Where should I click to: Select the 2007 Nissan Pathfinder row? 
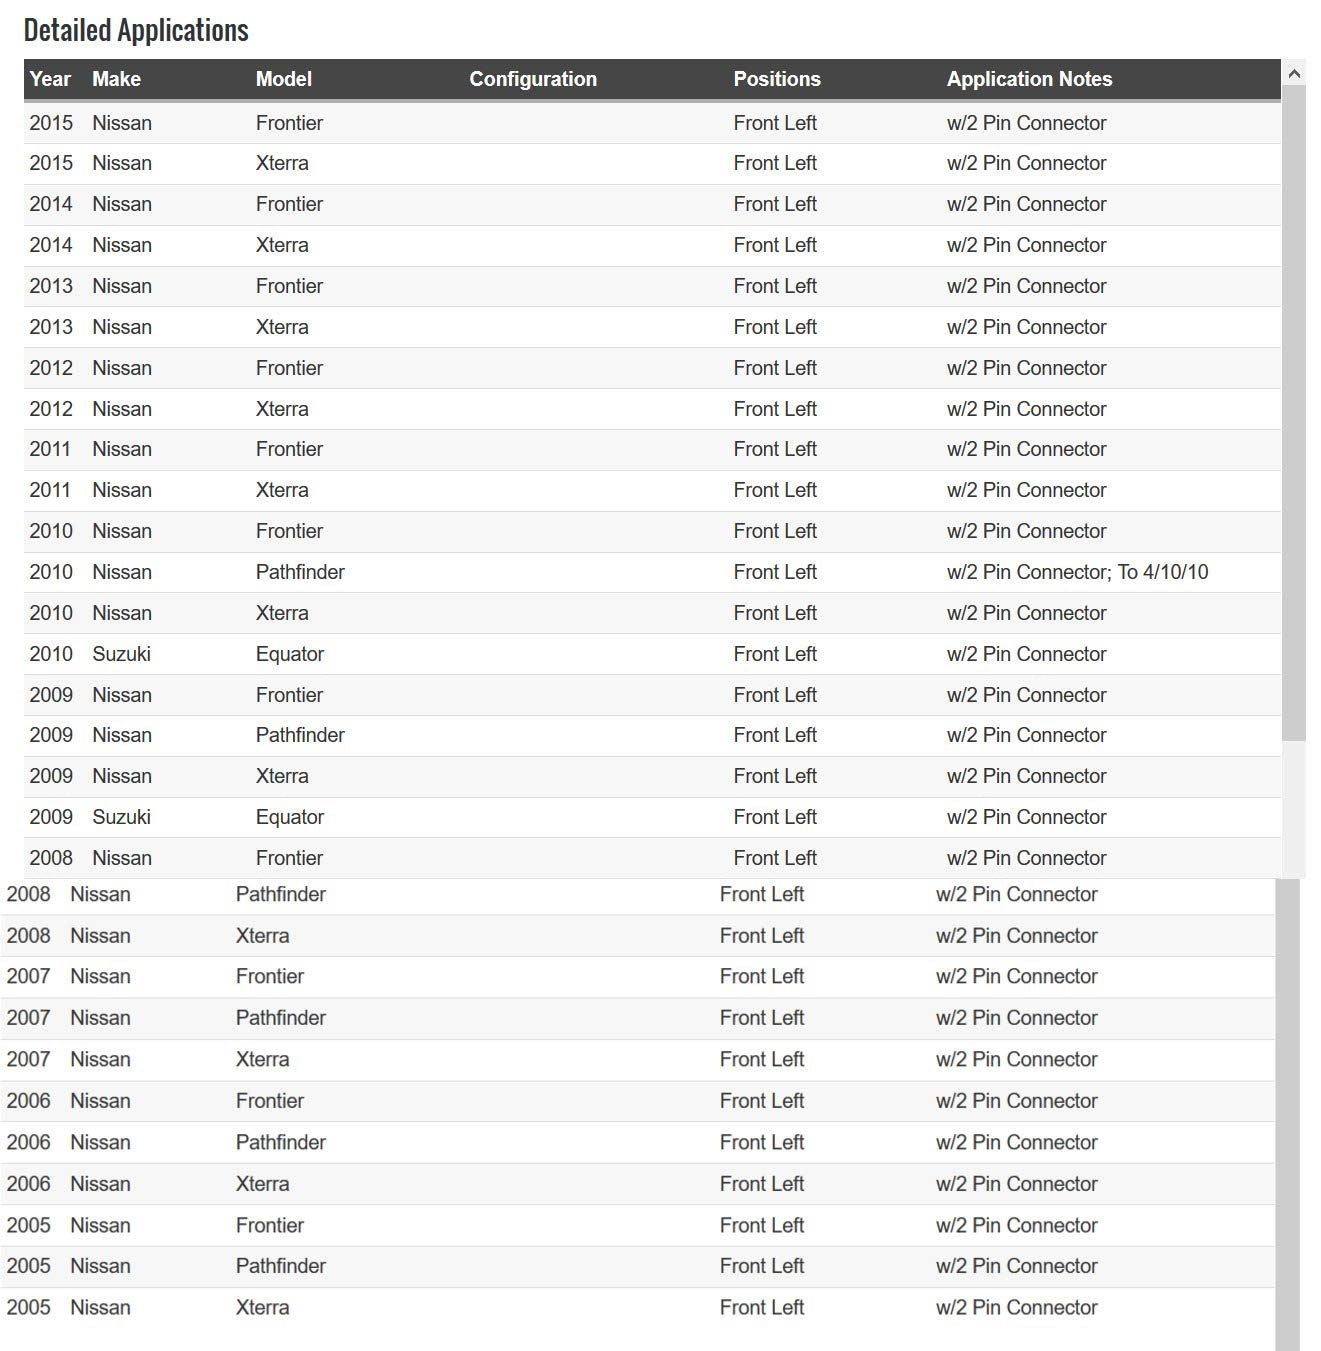point(638,1018)
